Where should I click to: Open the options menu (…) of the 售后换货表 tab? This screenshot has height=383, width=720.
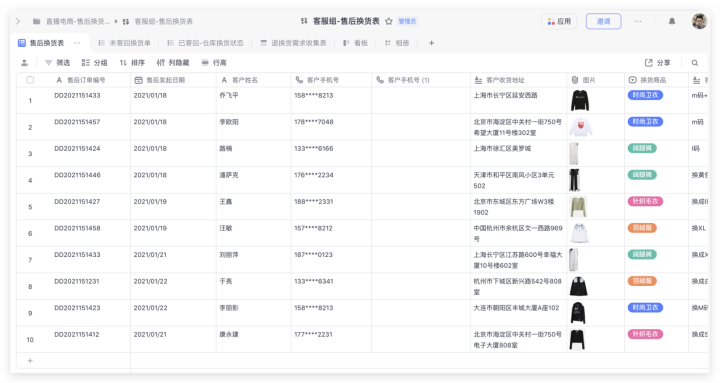click(x=77, y=43)
